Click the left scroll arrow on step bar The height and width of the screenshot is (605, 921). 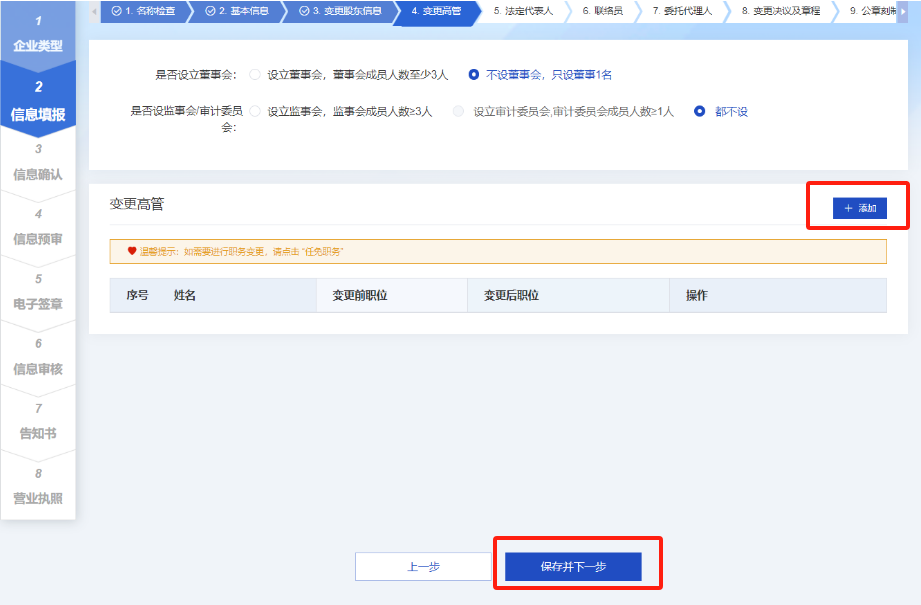tap(95, 11)
